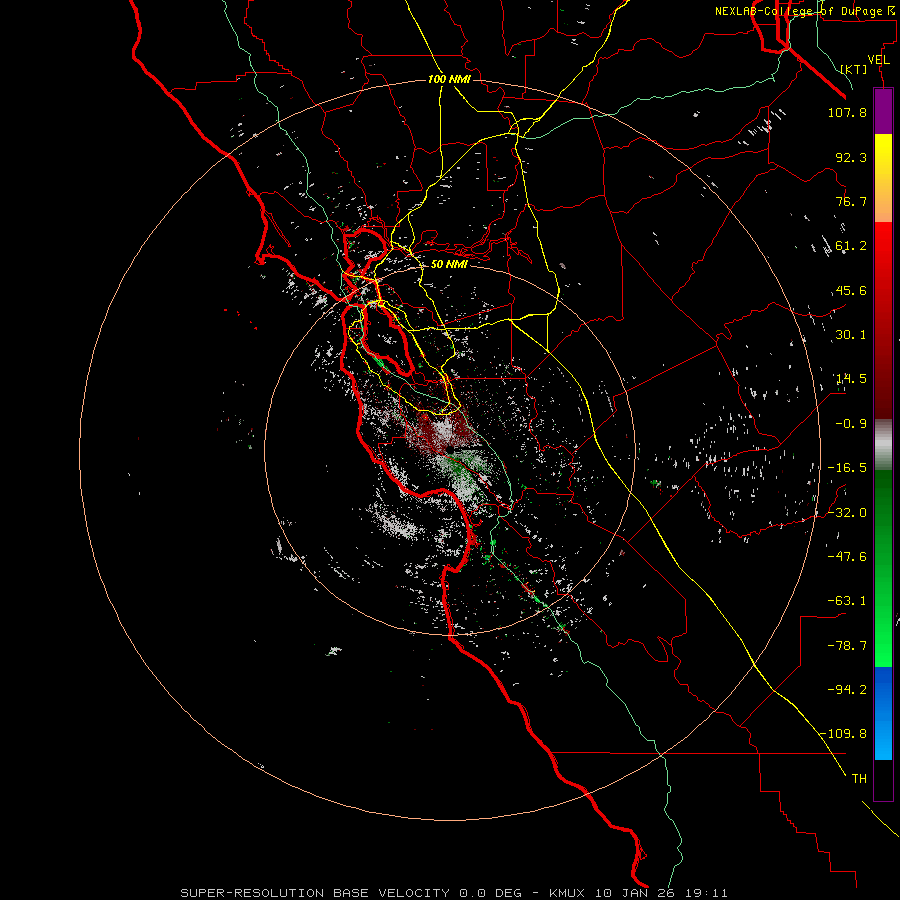This screenshot has height=900, width=900.
Task: Select the -78.7 velocity scale value
Action: (847, 646)
